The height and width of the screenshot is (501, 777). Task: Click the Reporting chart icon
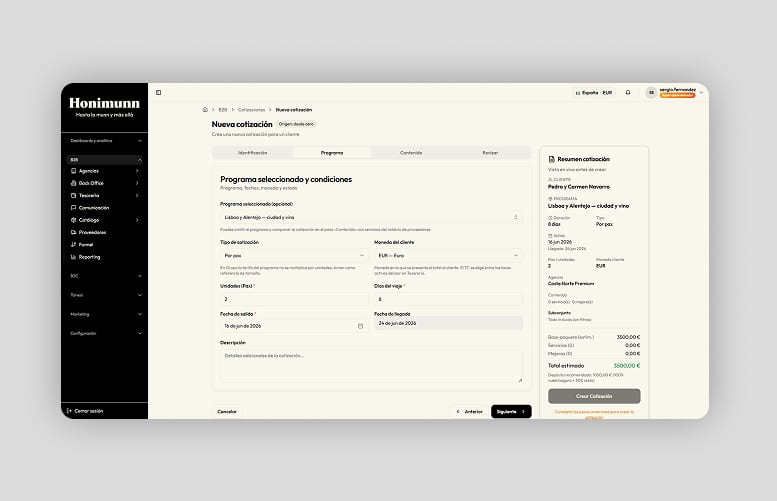pyautogui.click(x=73, y=257)
